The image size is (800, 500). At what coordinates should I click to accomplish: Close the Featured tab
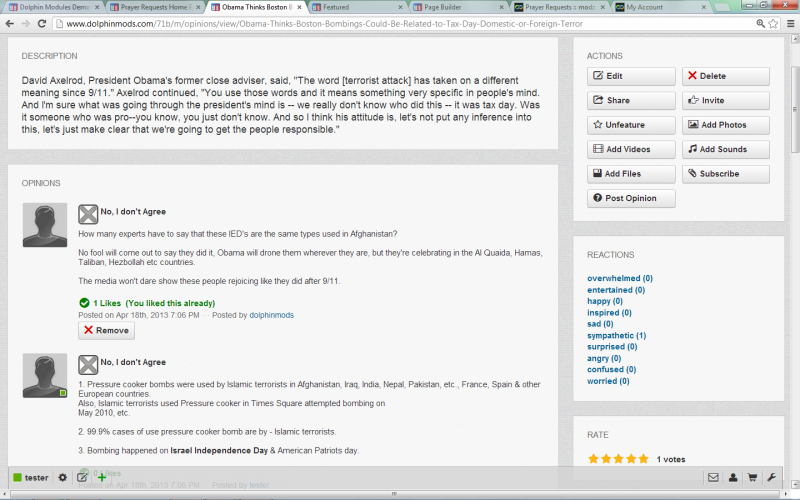pos(400,7)
